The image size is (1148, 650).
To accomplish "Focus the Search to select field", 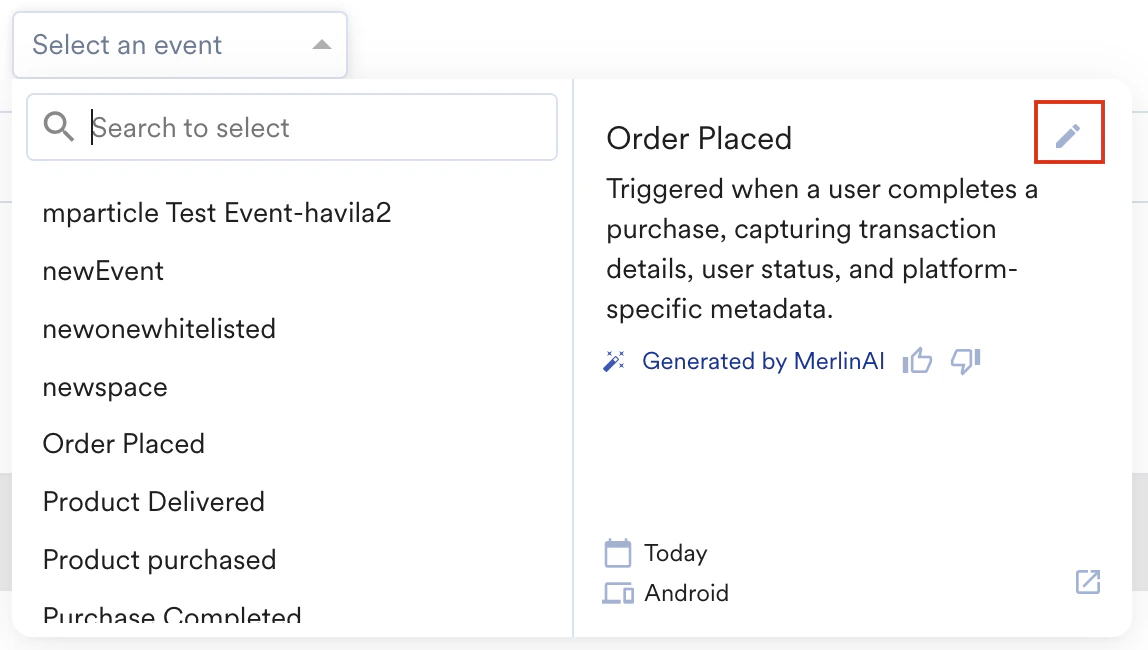I will pyautogui.click(x=318, y=128).
